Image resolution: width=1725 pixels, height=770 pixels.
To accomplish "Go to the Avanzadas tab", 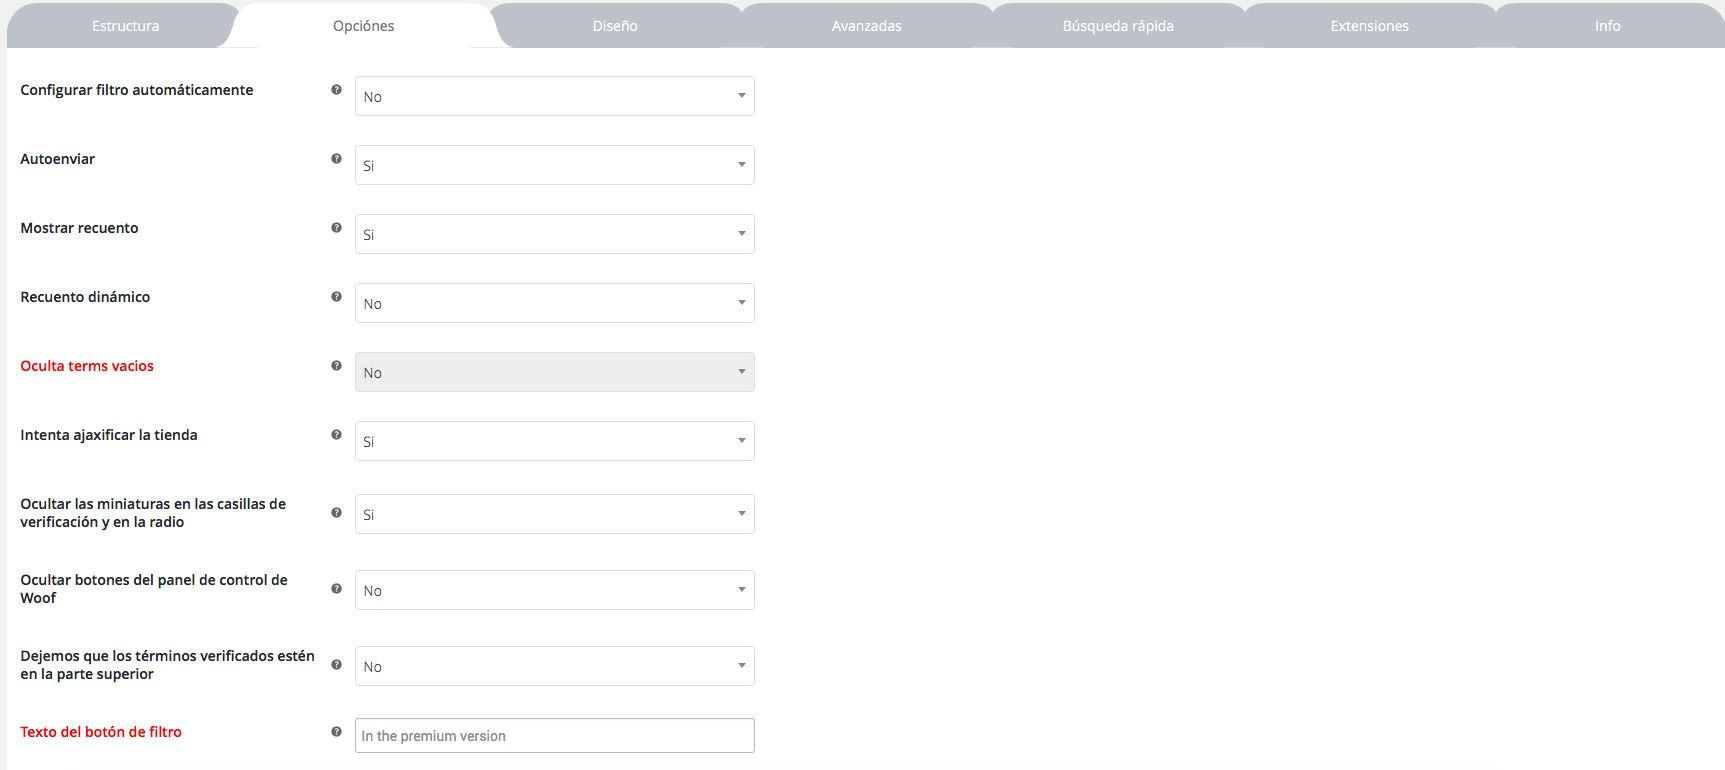I will pos(867,26).
